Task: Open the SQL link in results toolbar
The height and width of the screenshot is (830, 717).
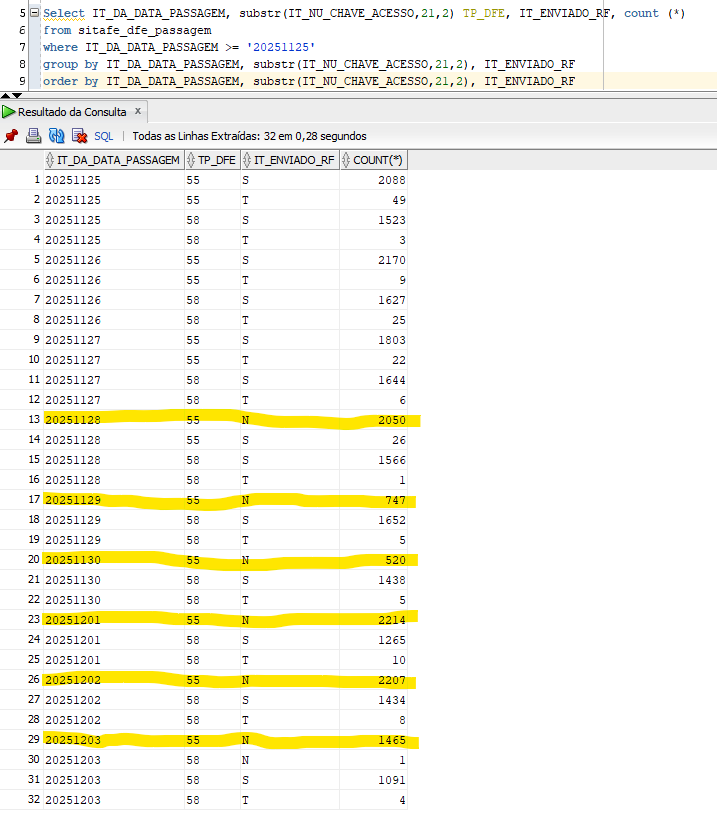Action: coord(103,136)
